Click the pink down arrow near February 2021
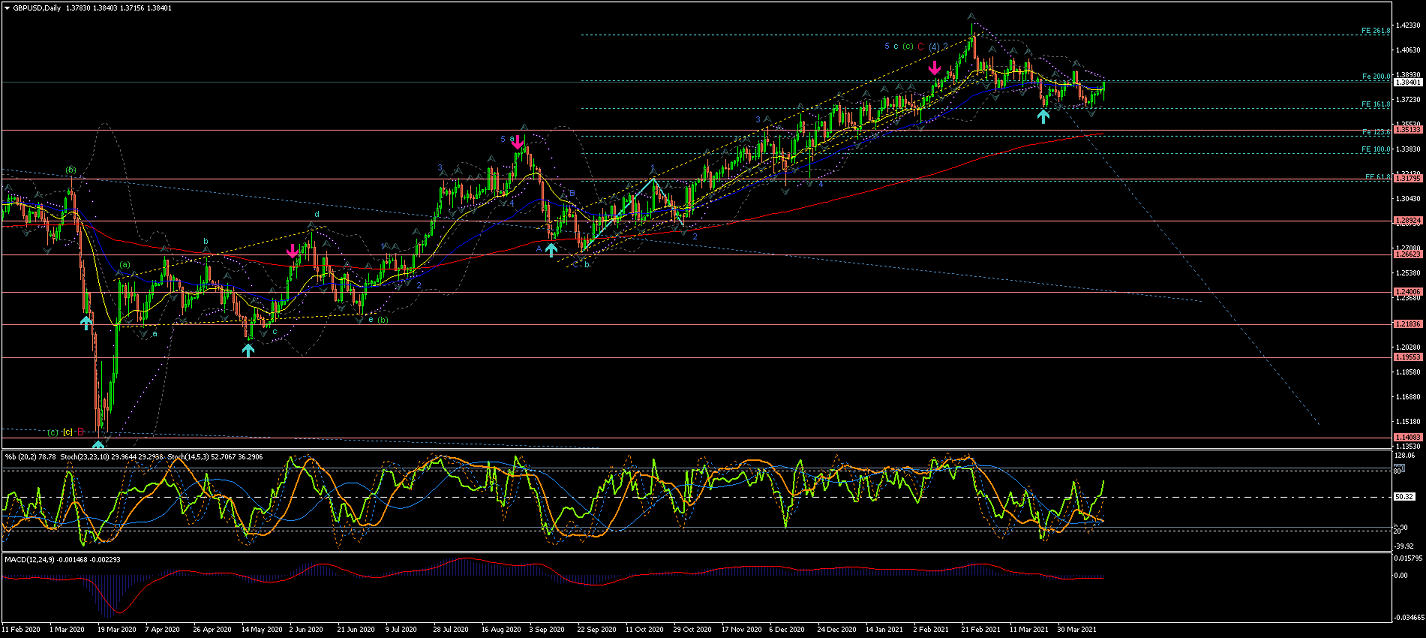Screen dimensions: 1426x638 click(934, 68)
